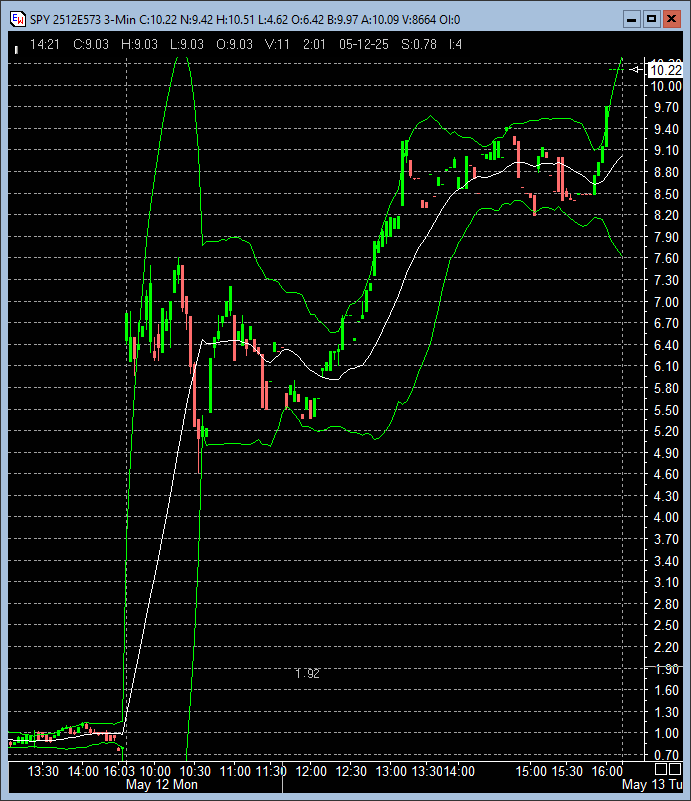Click the S:0.78 readout

(419, 44)
